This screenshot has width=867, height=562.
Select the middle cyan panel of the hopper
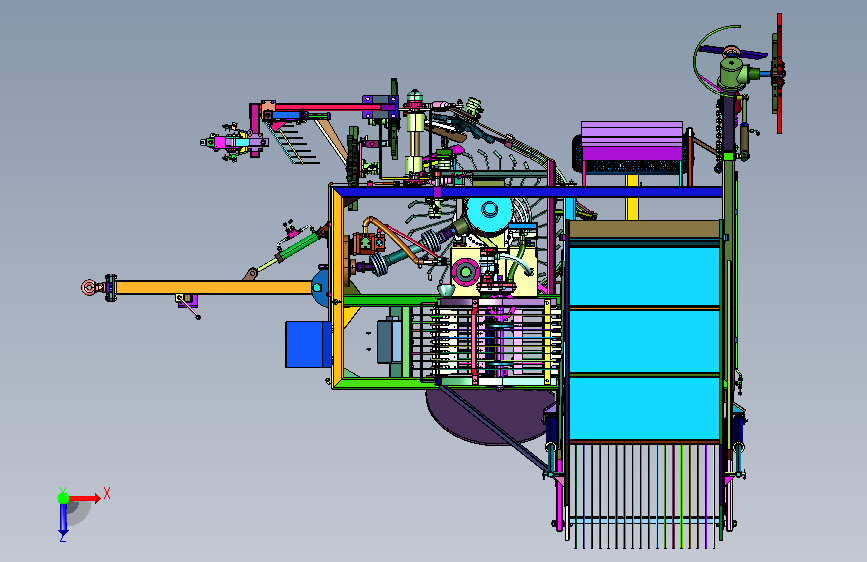[x=644, y=341]
